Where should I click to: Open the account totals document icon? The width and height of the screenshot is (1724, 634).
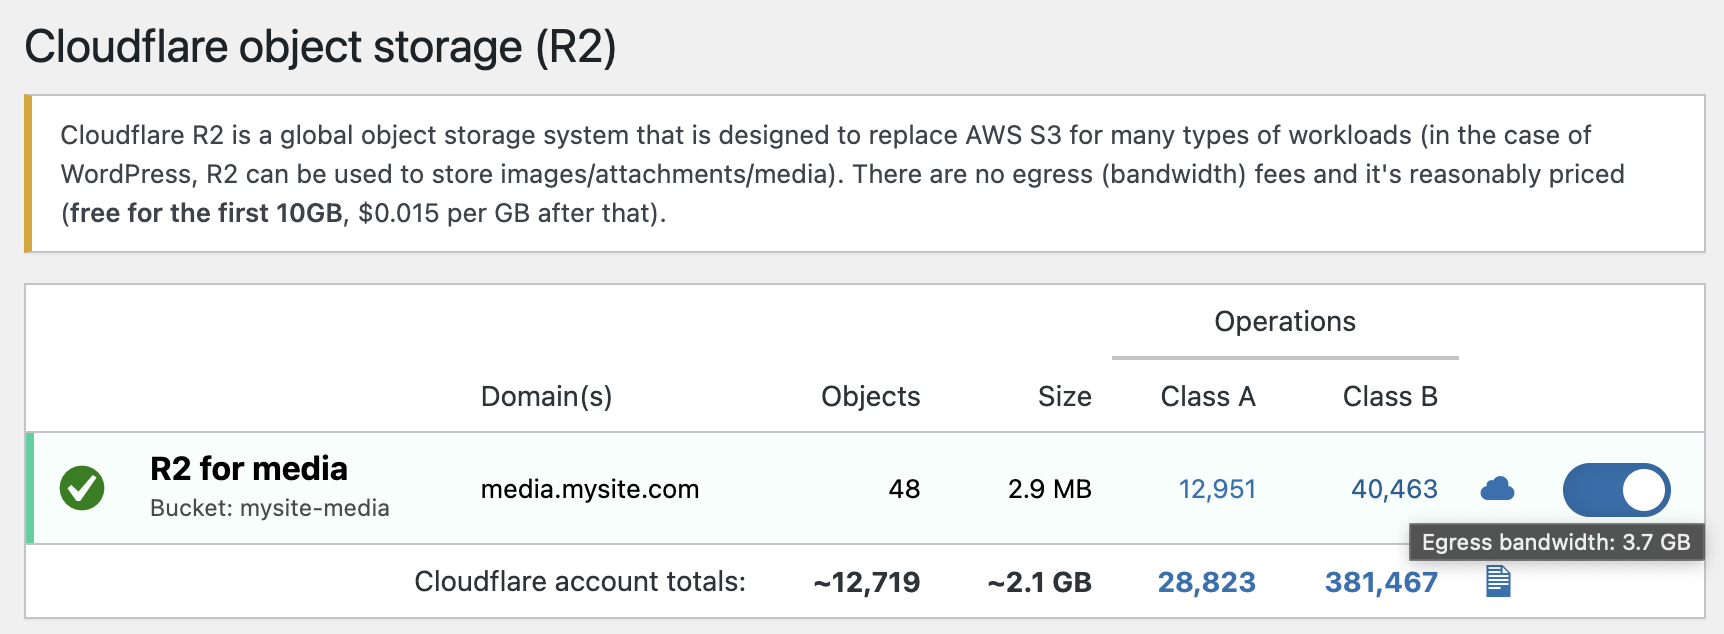(1498, 581)
